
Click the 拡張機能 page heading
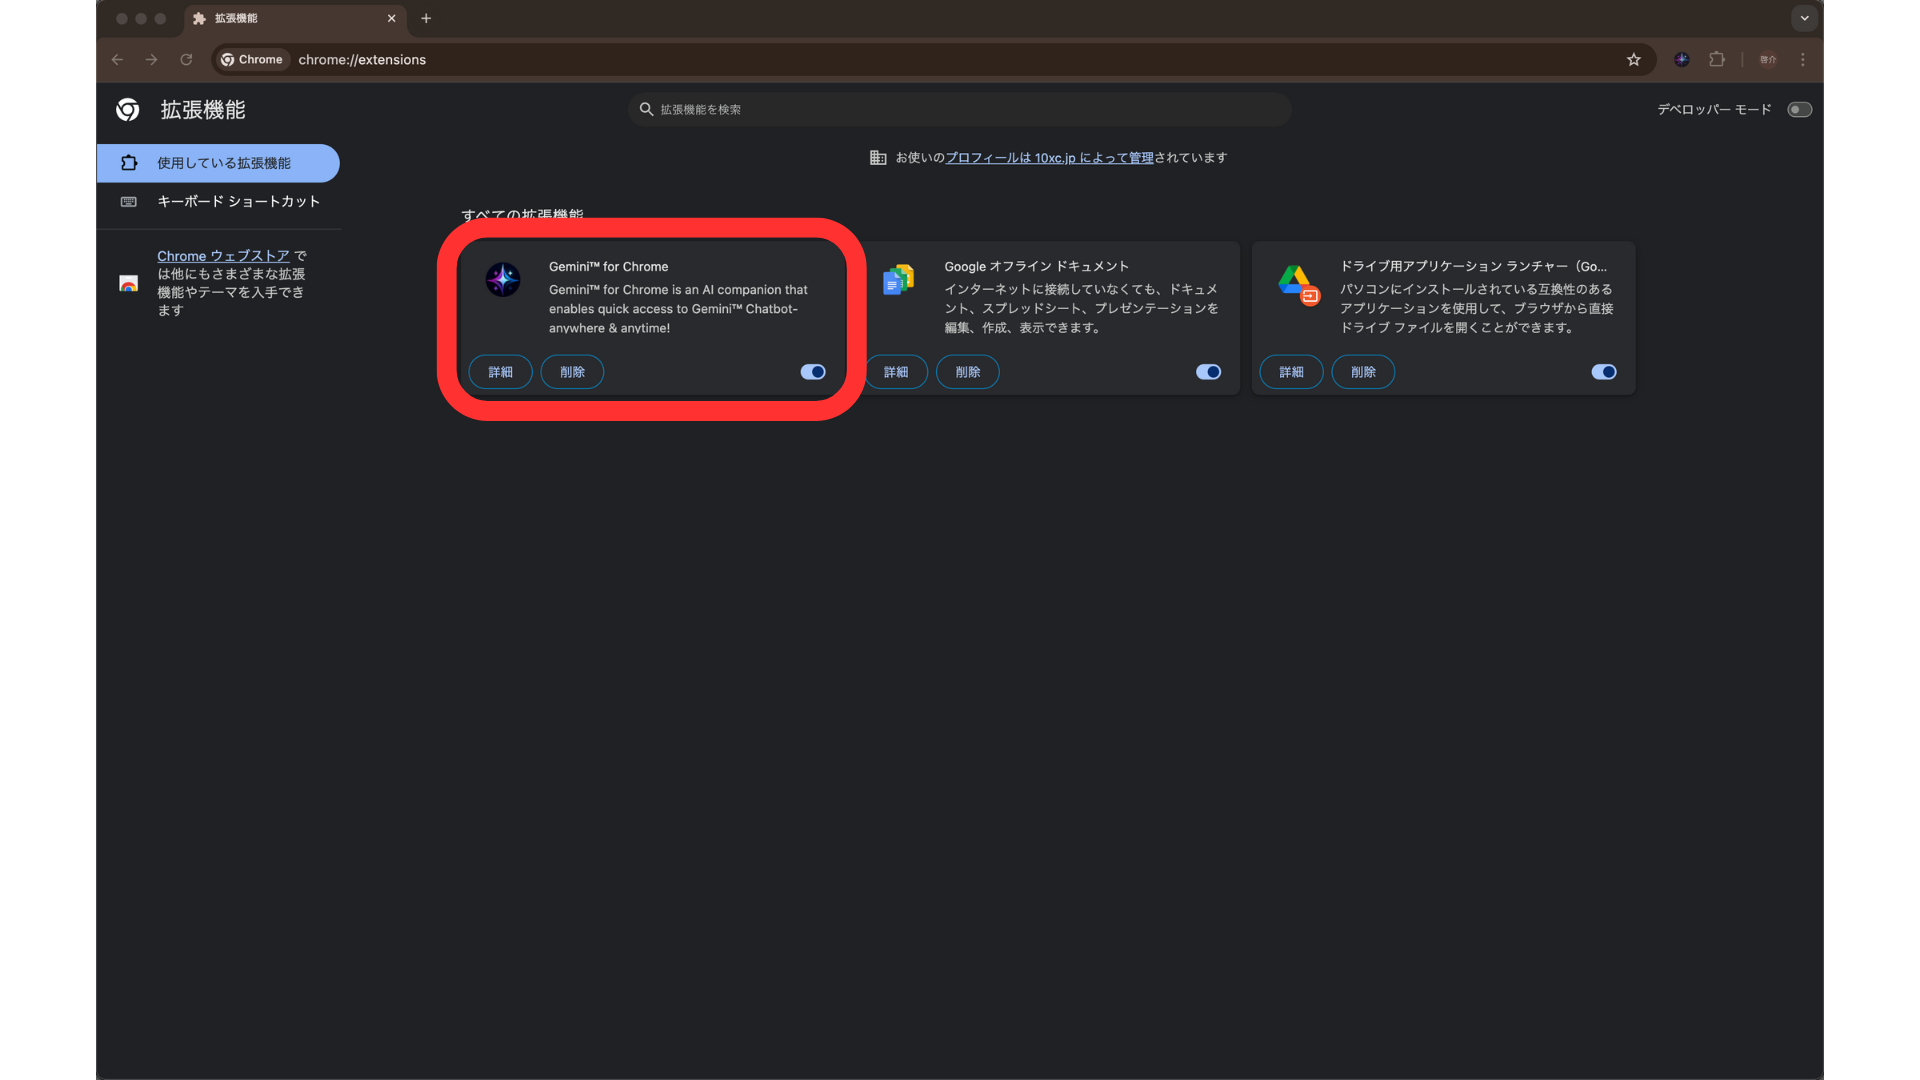pyautogui.click(x=203, y=110)
